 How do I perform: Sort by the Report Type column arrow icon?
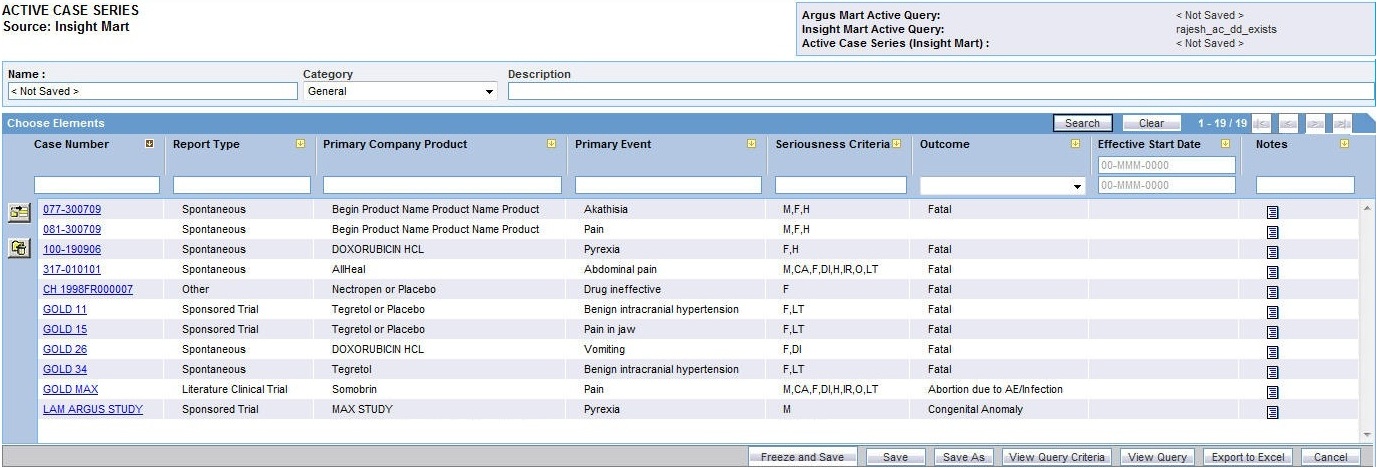(x=300, y=144)
